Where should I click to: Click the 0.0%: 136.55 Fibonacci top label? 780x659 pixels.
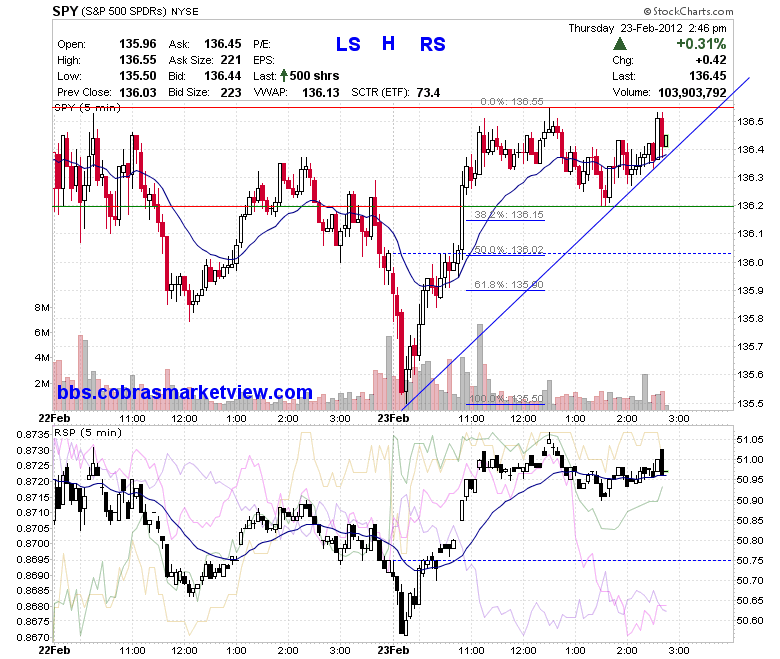click(x=512, y=101)
